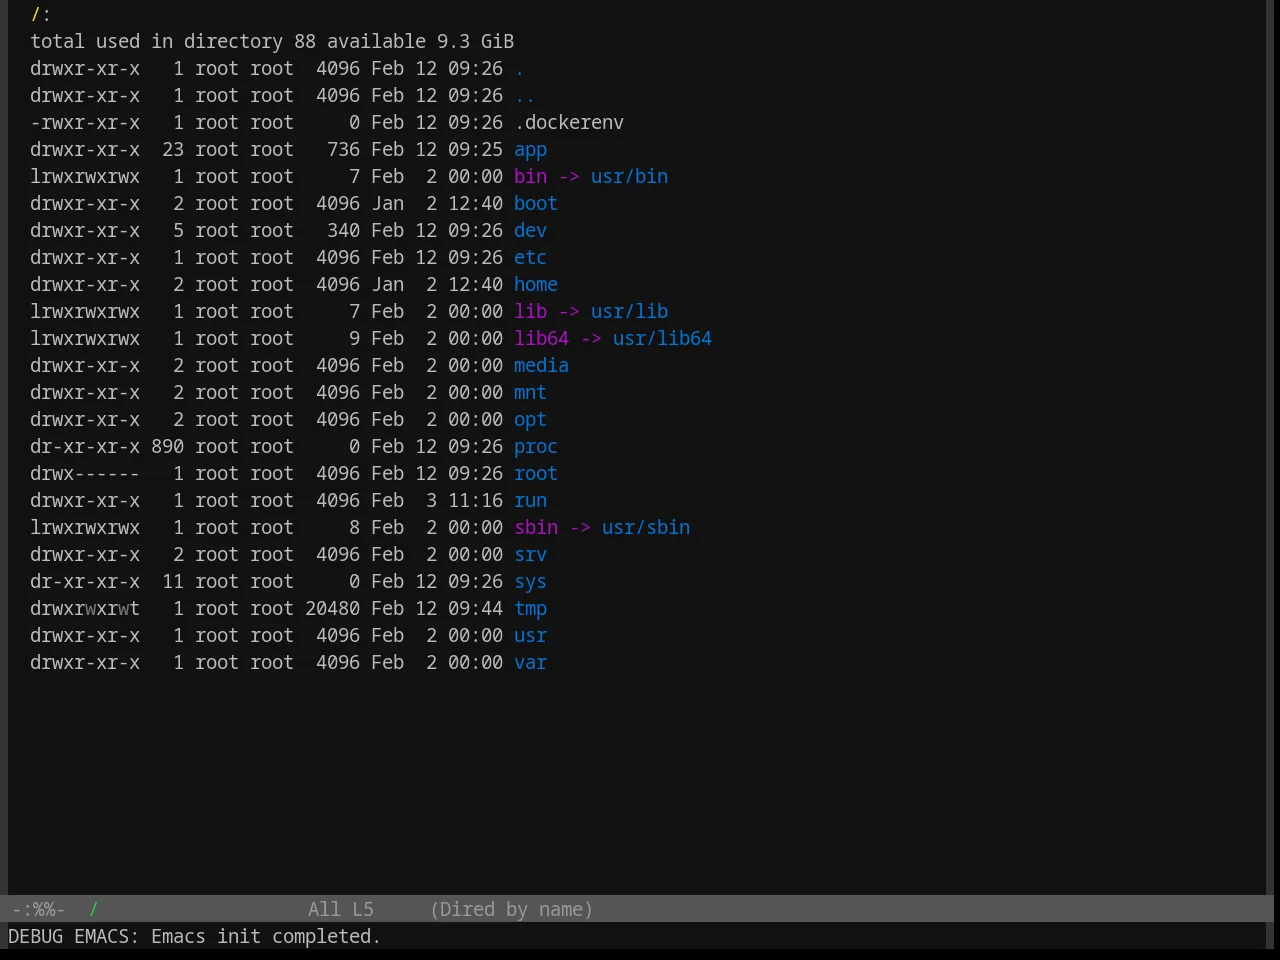Click the lib symlink name

point(530,312)
